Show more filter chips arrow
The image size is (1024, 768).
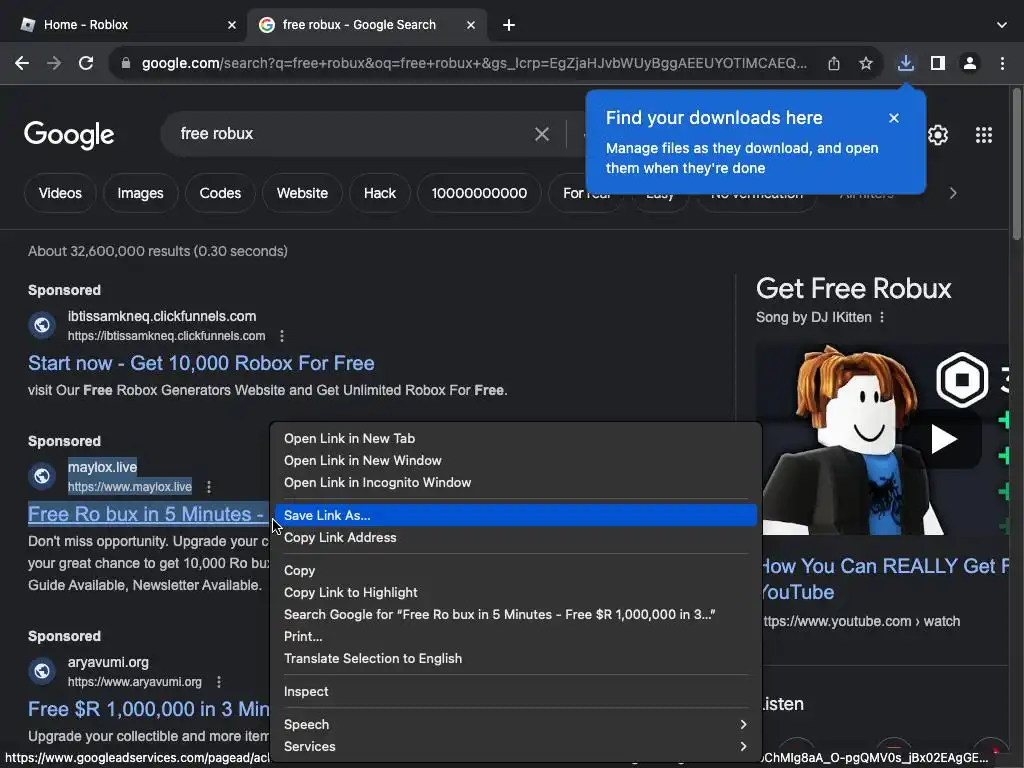[953, 193]
